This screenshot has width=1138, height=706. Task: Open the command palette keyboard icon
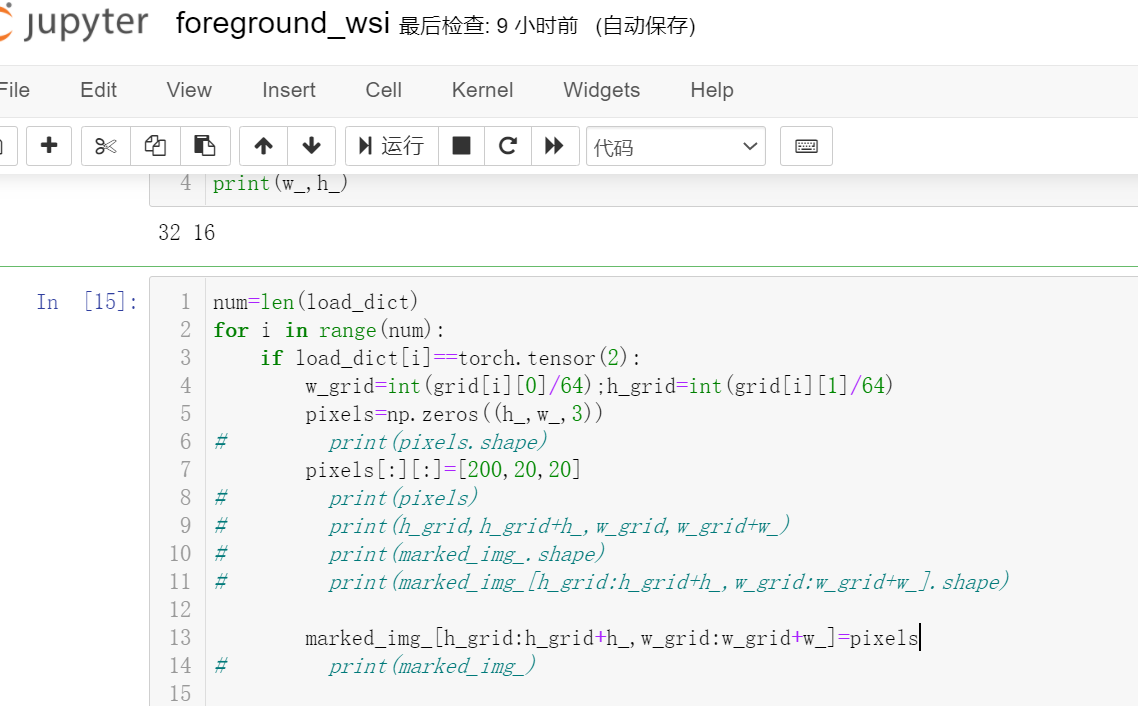coord(806,145)
